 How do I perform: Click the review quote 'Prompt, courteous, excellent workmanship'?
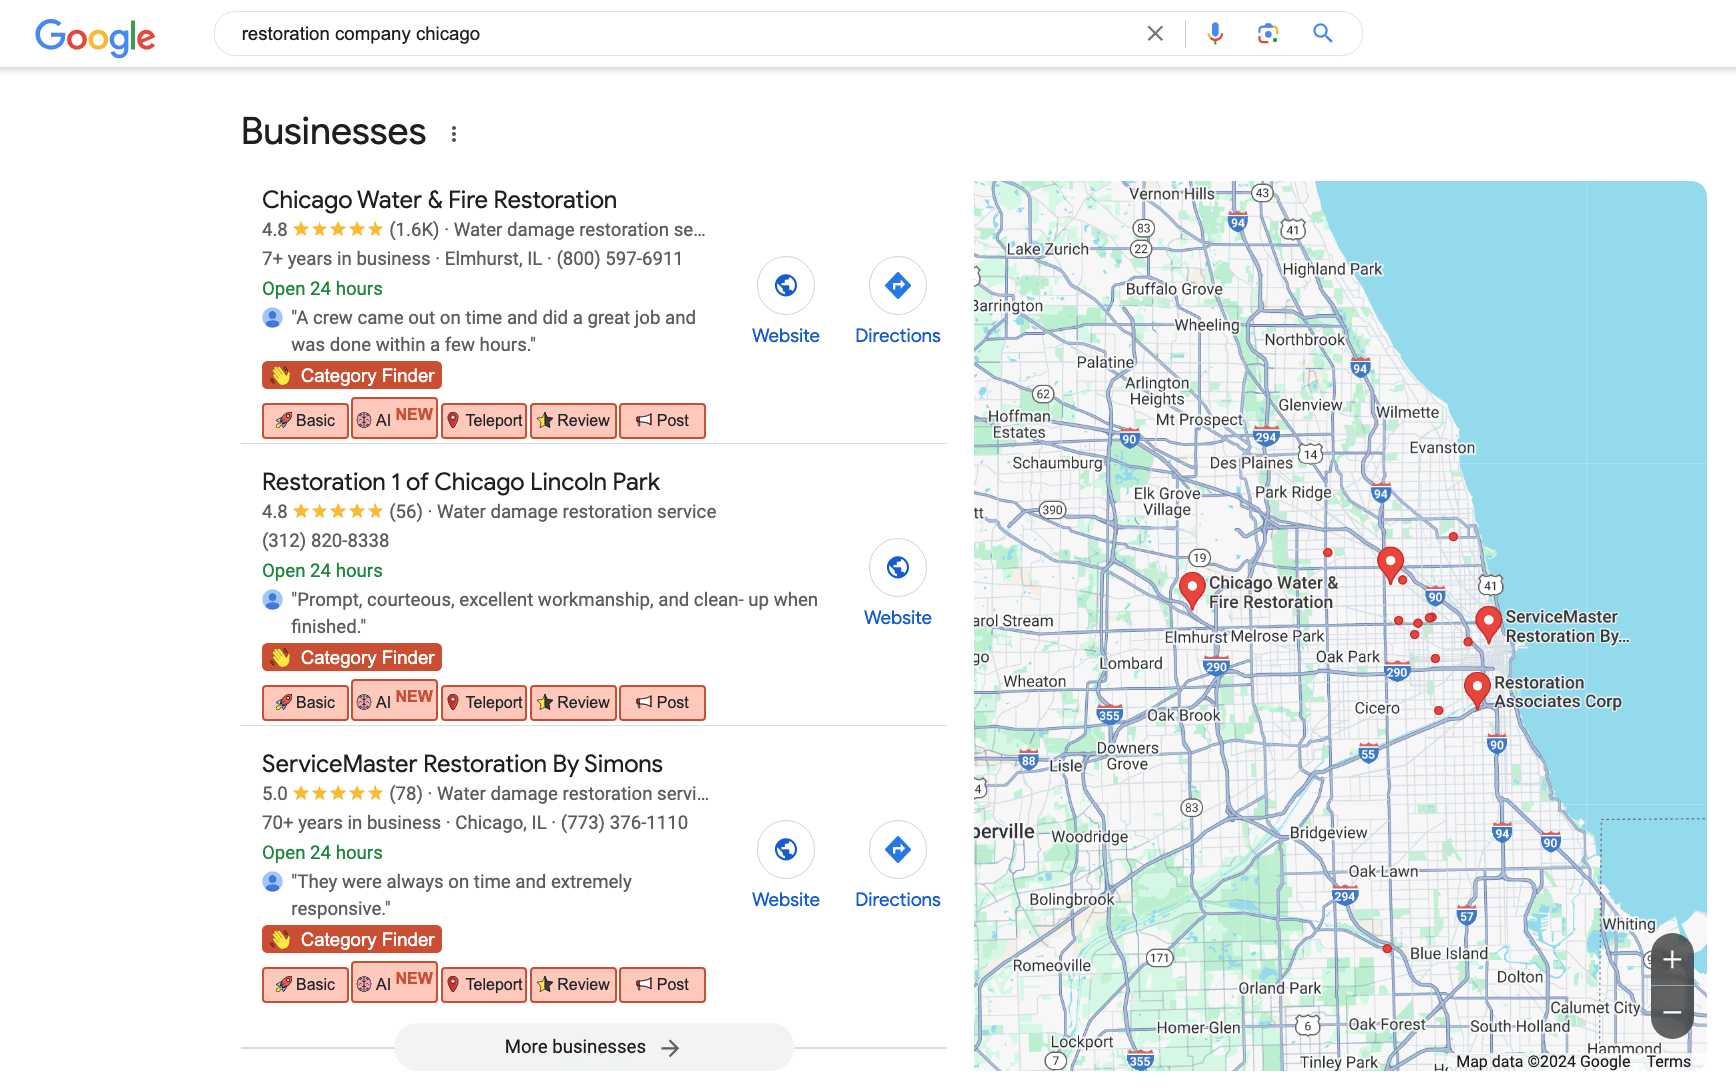pos(554,613)
